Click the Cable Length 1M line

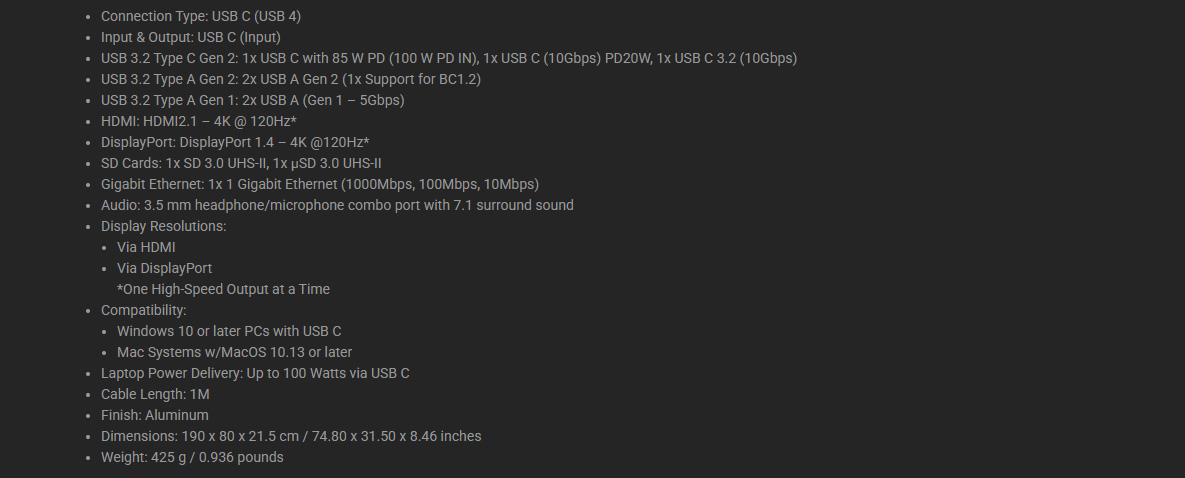point(155,395)
